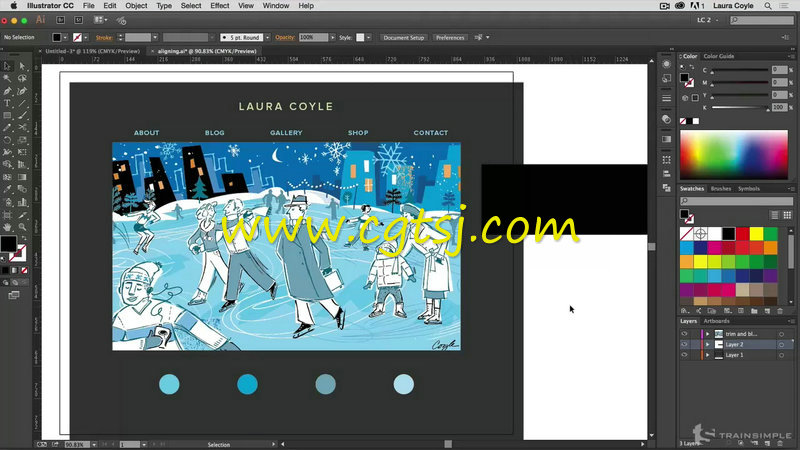Click New Swatch icon in Swatches panel
800x450 pixels.
(767, 311)
